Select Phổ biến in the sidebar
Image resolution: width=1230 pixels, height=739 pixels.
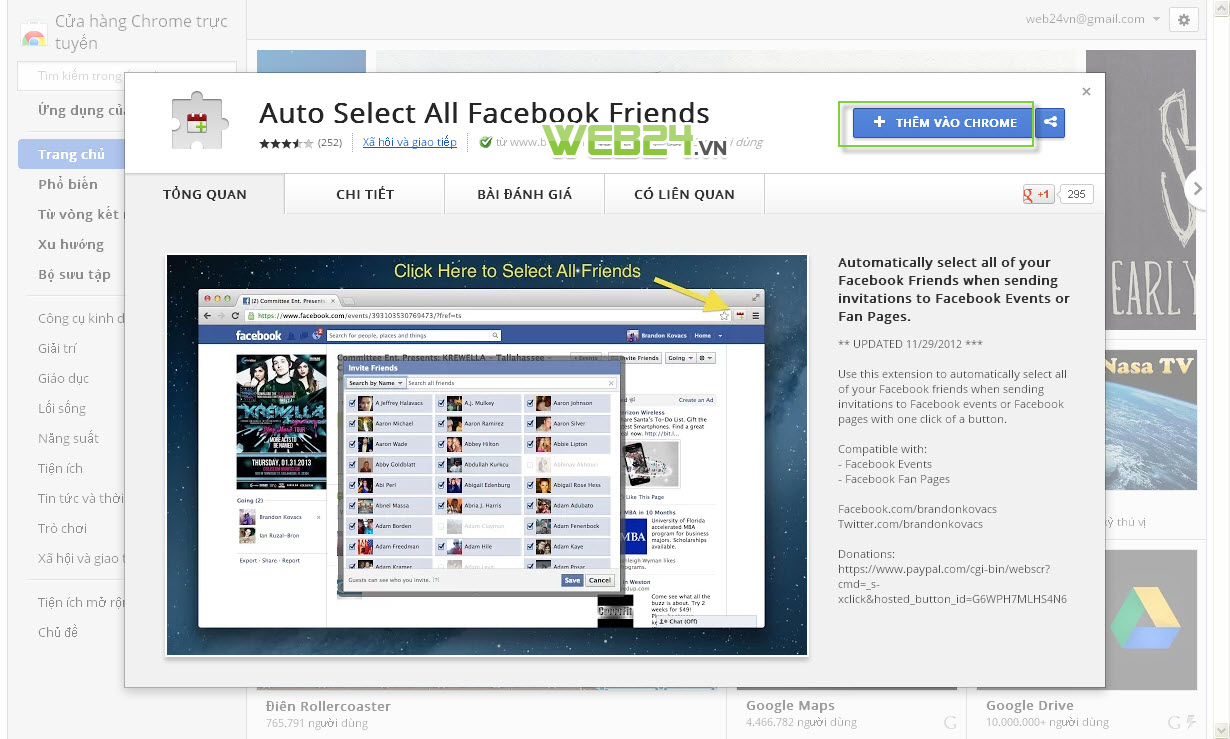click(x=68, y=184)
